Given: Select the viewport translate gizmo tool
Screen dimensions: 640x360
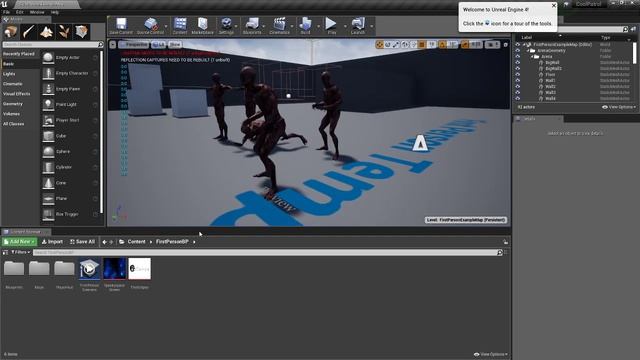Looking at the screenshot, I should point(379,44).
